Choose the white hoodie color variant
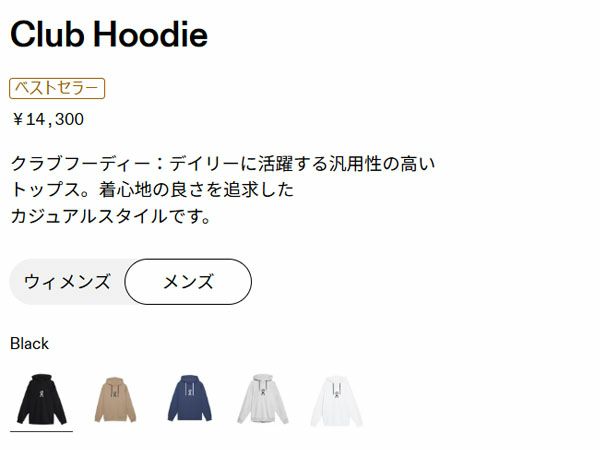 pyautogui.click(x=336, y=401)
